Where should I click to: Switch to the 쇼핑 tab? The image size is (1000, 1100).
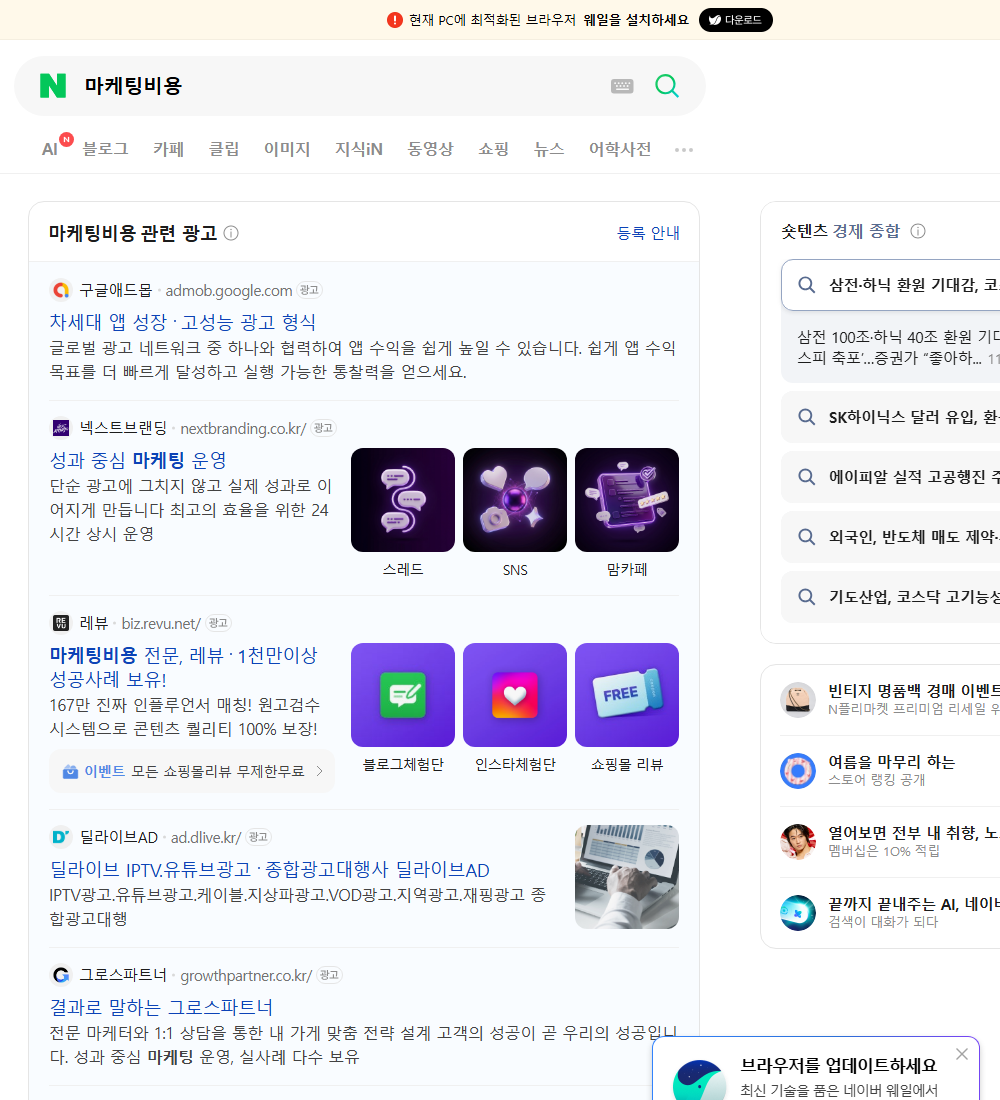point(493,149)
